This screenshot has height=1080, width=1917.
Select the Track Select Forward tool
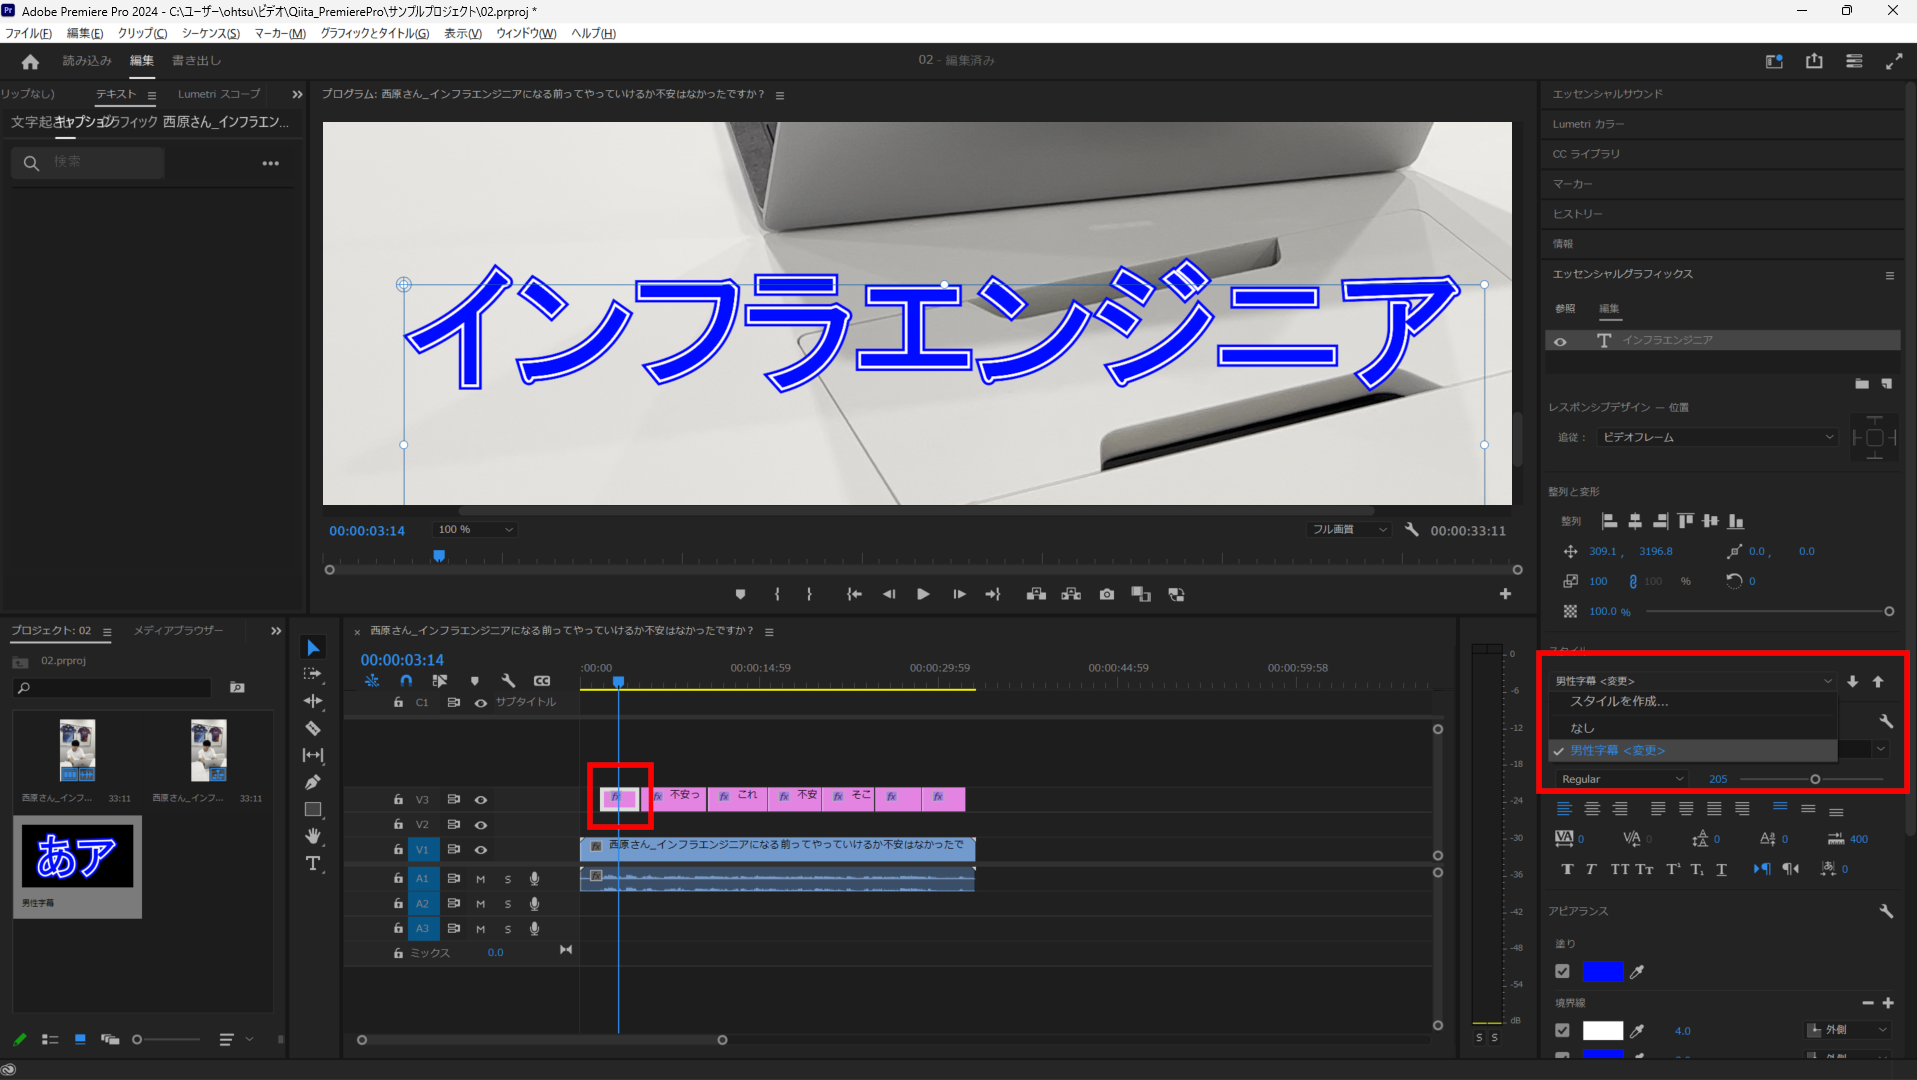(x=313, y=674)
